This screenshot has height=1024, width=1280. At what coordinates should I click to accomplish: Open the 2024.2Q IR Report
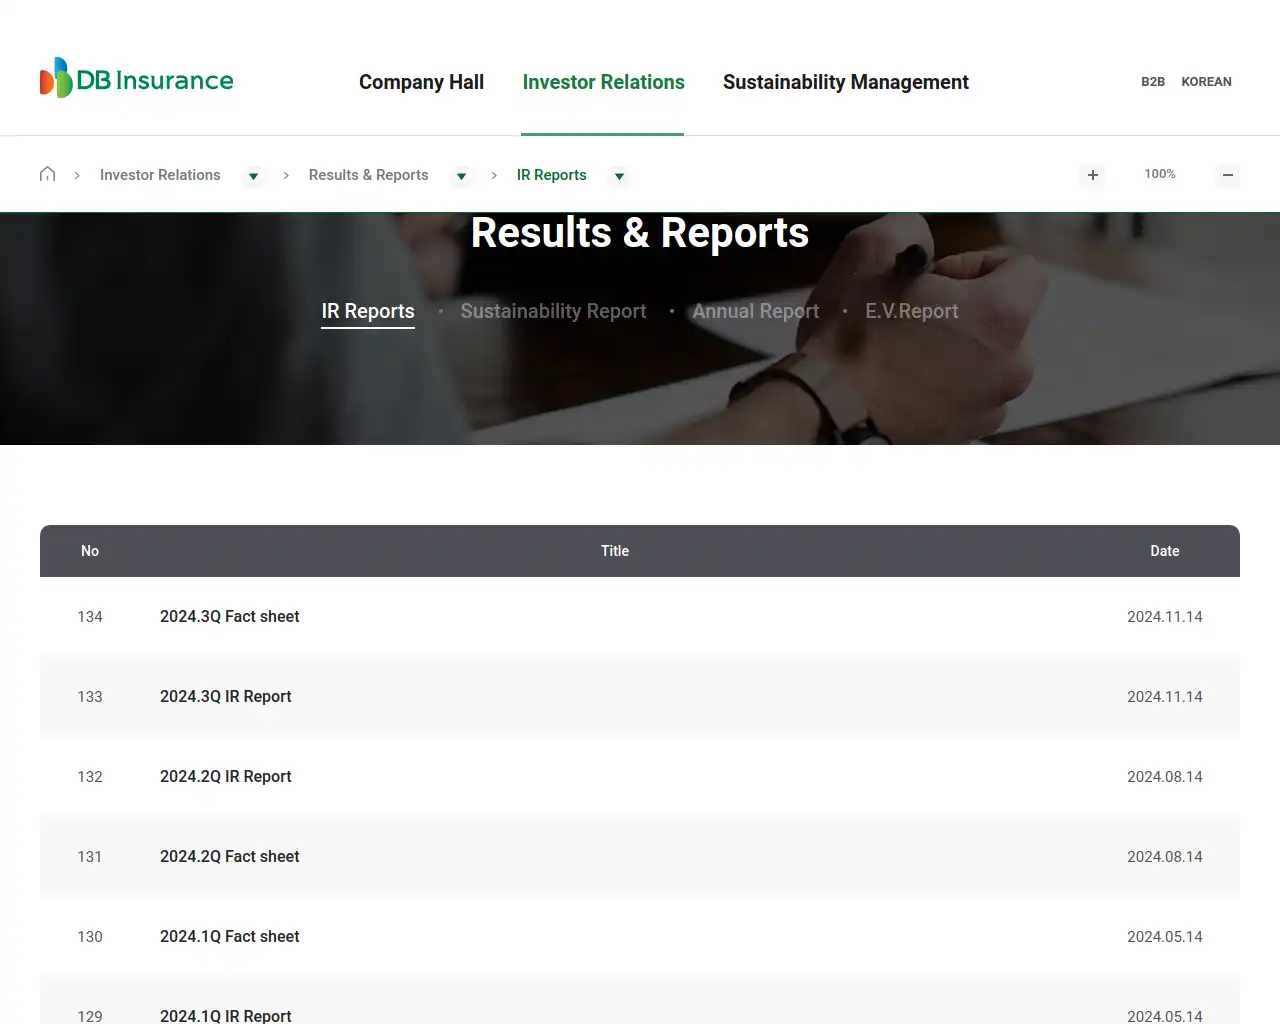click(x=225, y=776)
